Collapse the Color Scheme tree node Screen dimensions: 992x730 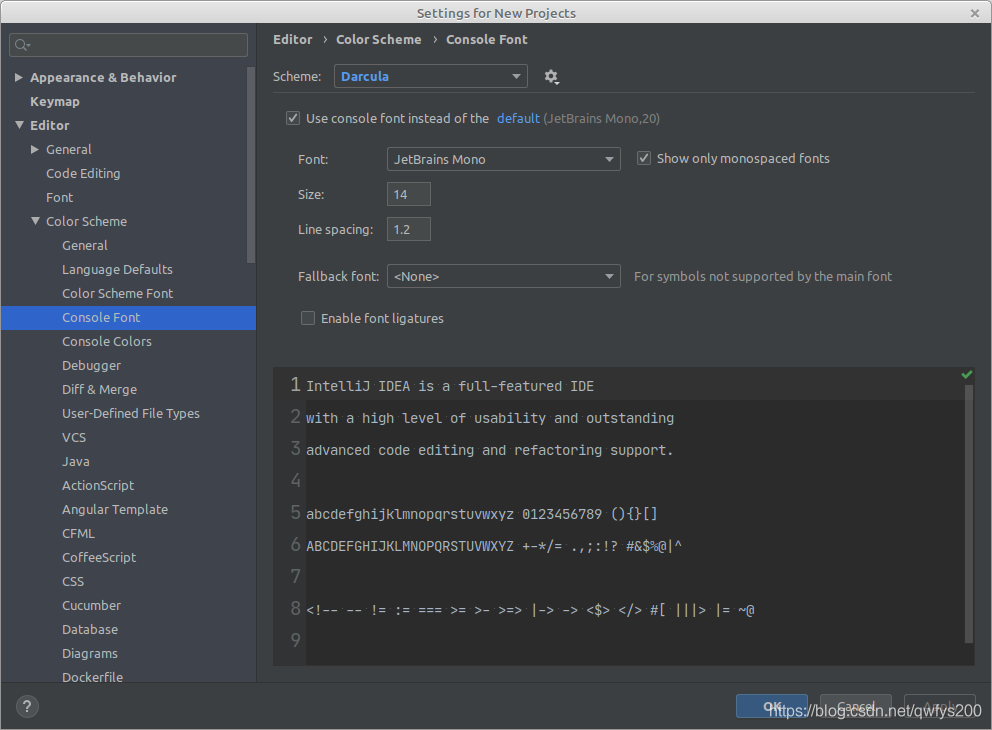tap(35, 221)
